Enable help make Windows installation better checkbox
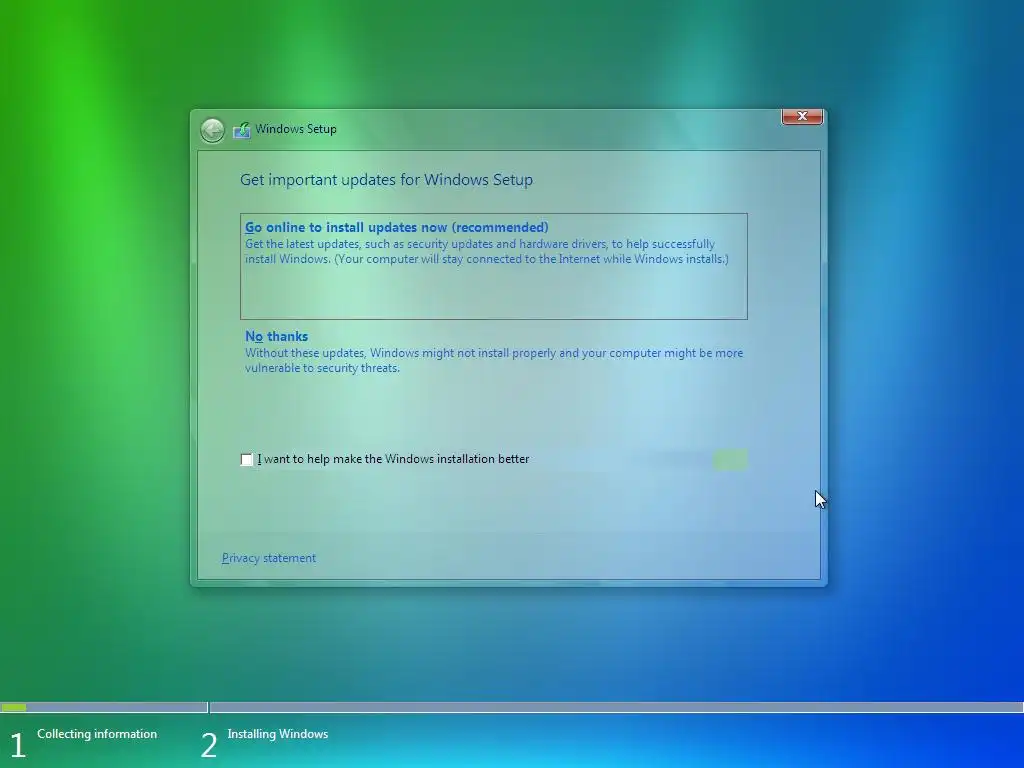This screenshot has height=768, width=1024. pos(246,460)
